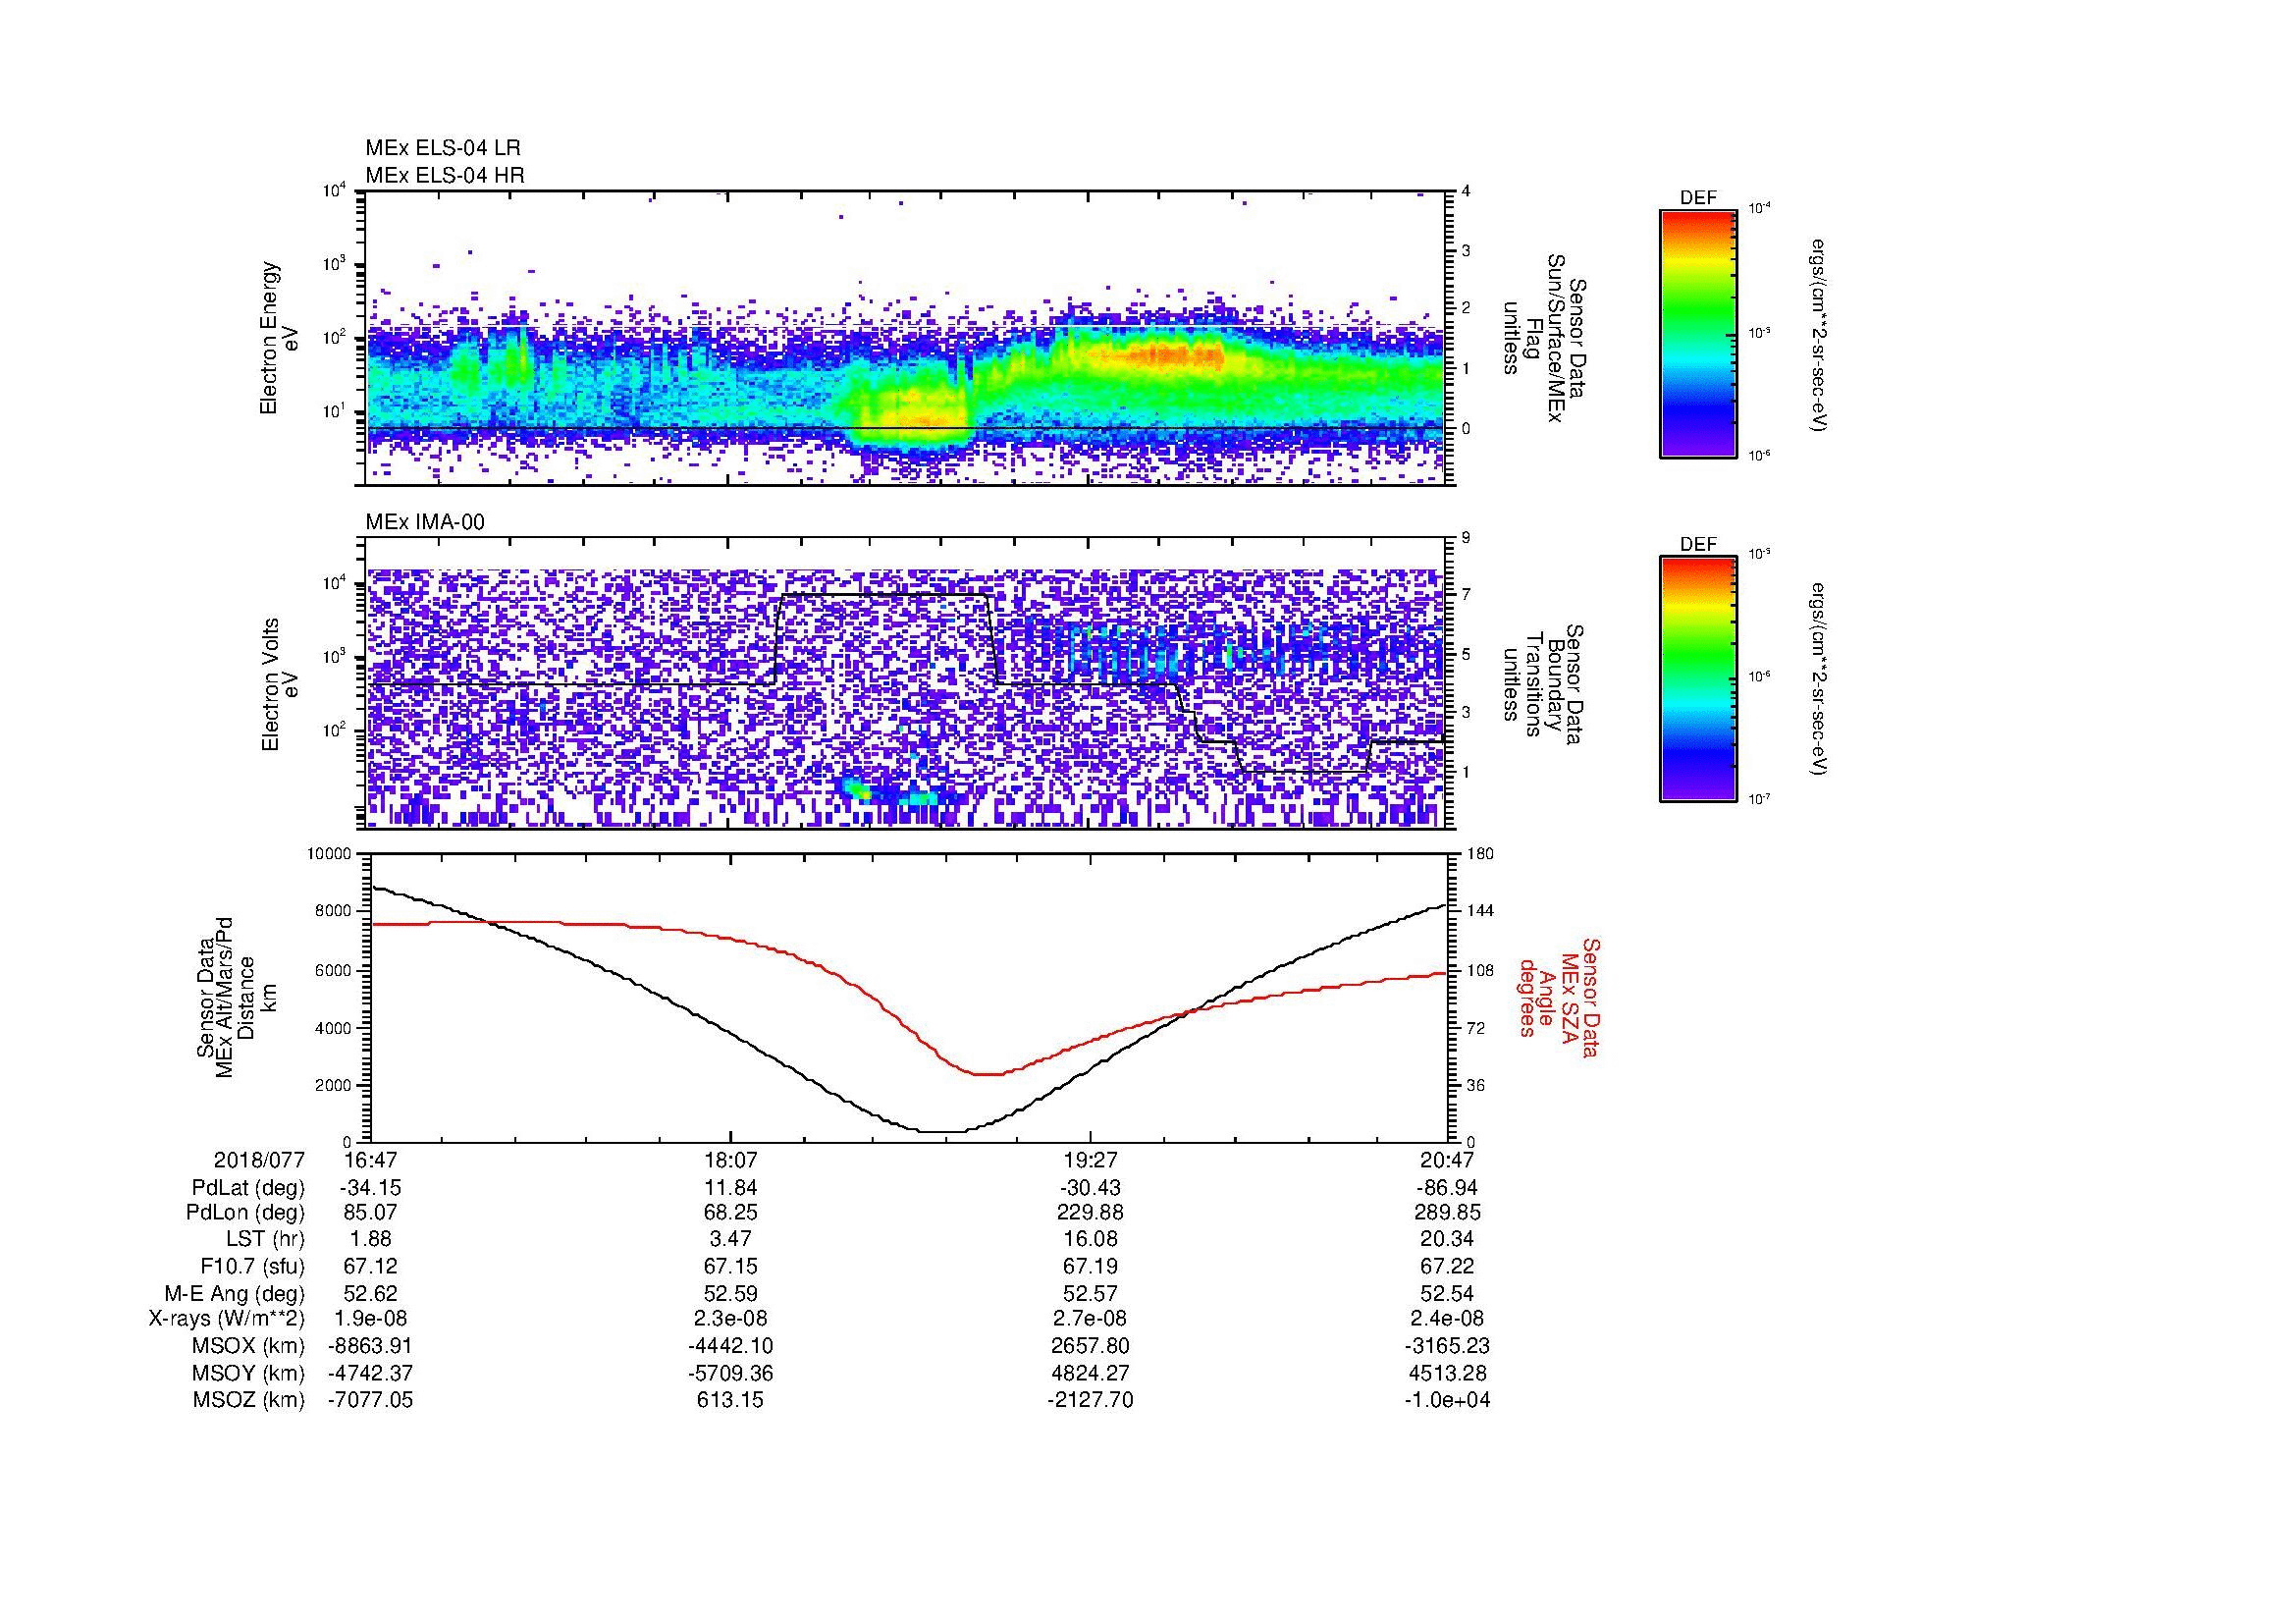Click the PdLon (deg) row label
2296x1623 pixels.
pos(245,1212)
